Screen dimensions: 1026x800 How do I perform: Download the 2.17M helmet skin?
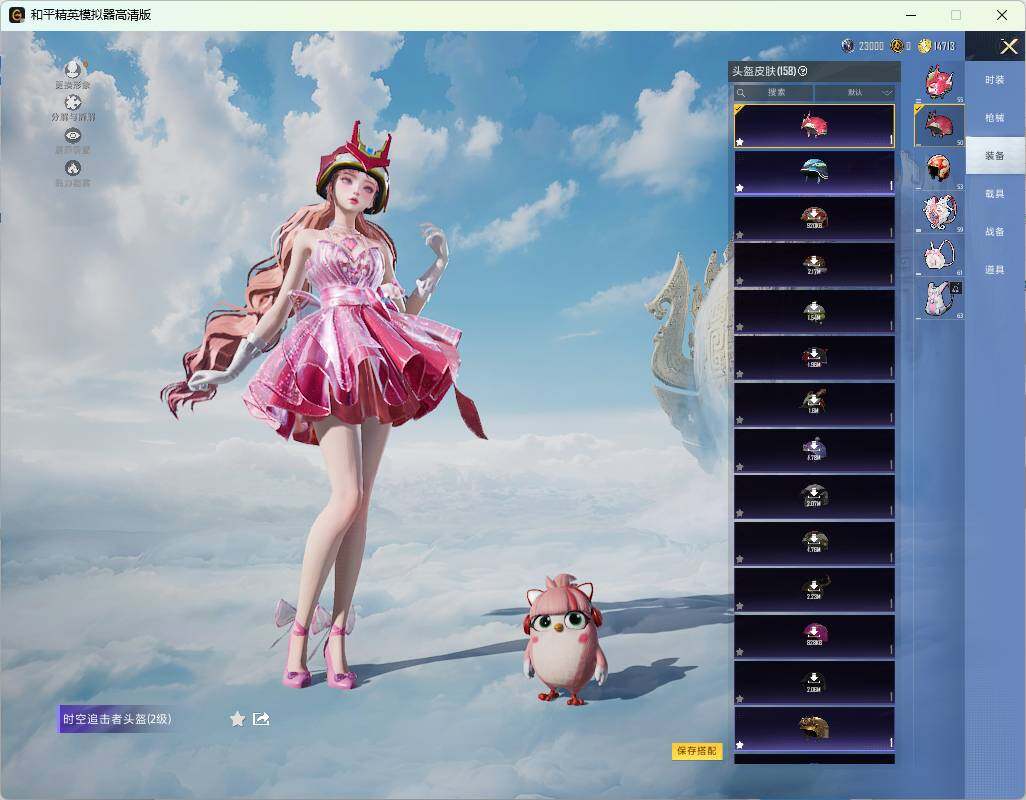coord(814,264)
